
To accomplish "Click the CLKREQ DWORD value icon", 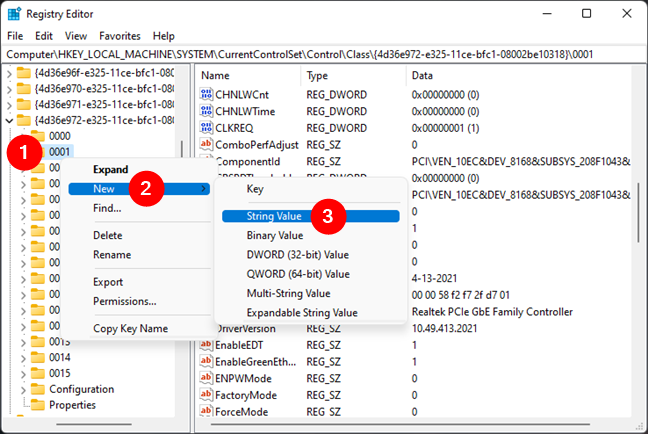I will [x=206, y=128].
